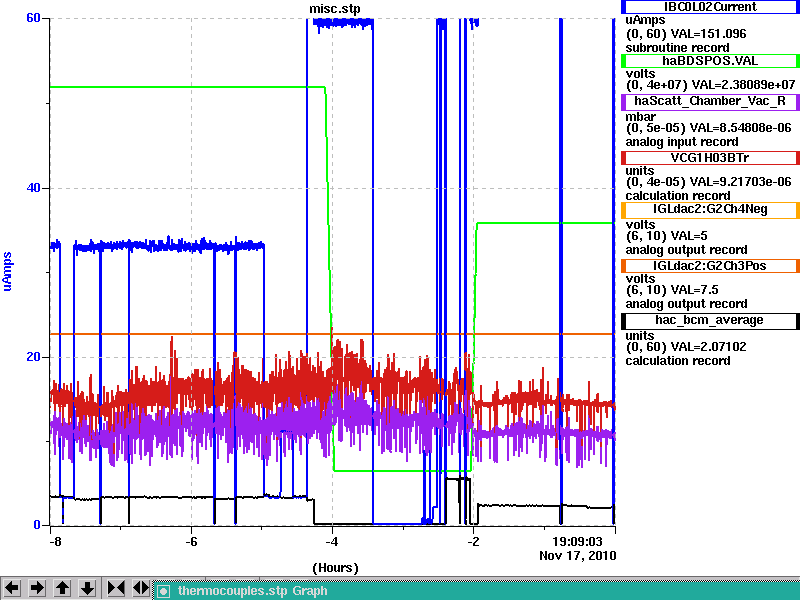Select the haBDSPOS.VAL curve legend button
Viewport: 800px width, 600px height.
point(710,61)
